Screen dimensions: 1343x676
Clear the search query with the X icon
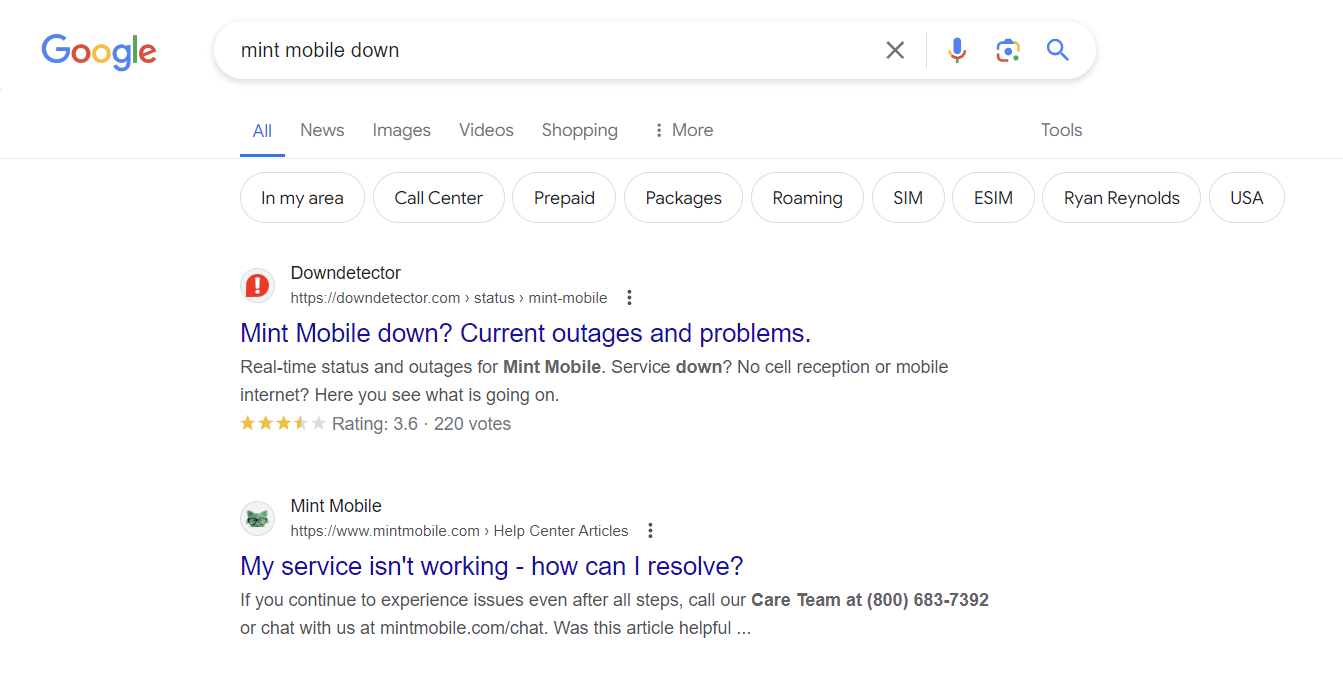895,49
